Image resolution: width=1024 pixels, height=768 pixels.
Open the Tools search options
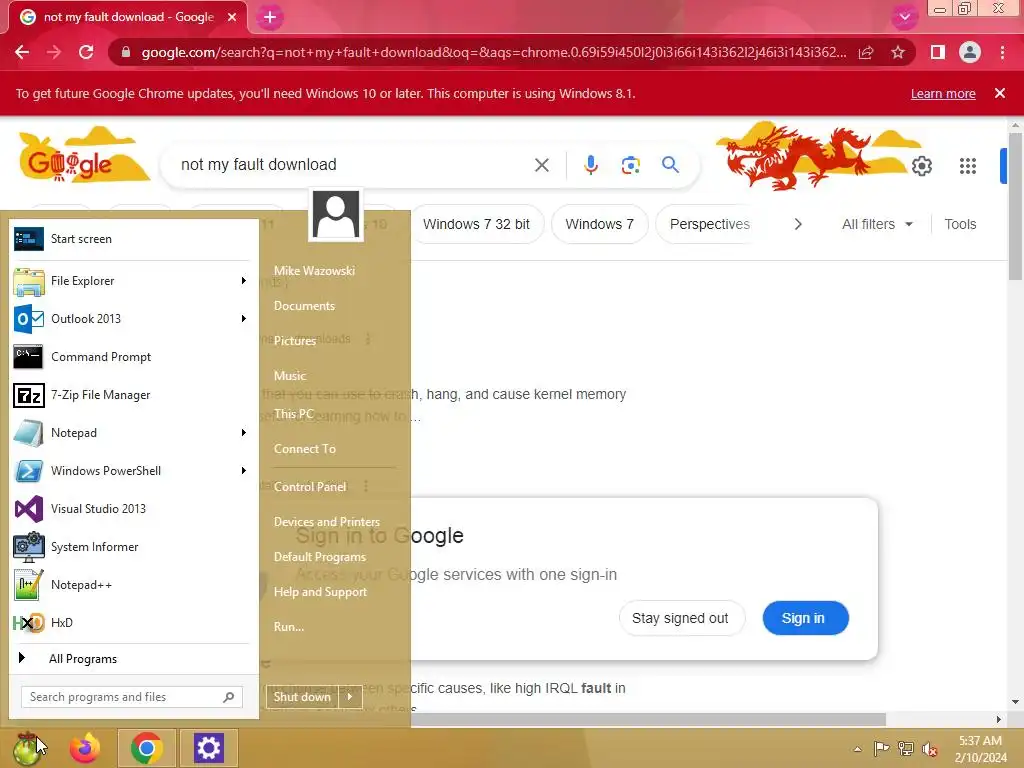click(x=960, y=225)
